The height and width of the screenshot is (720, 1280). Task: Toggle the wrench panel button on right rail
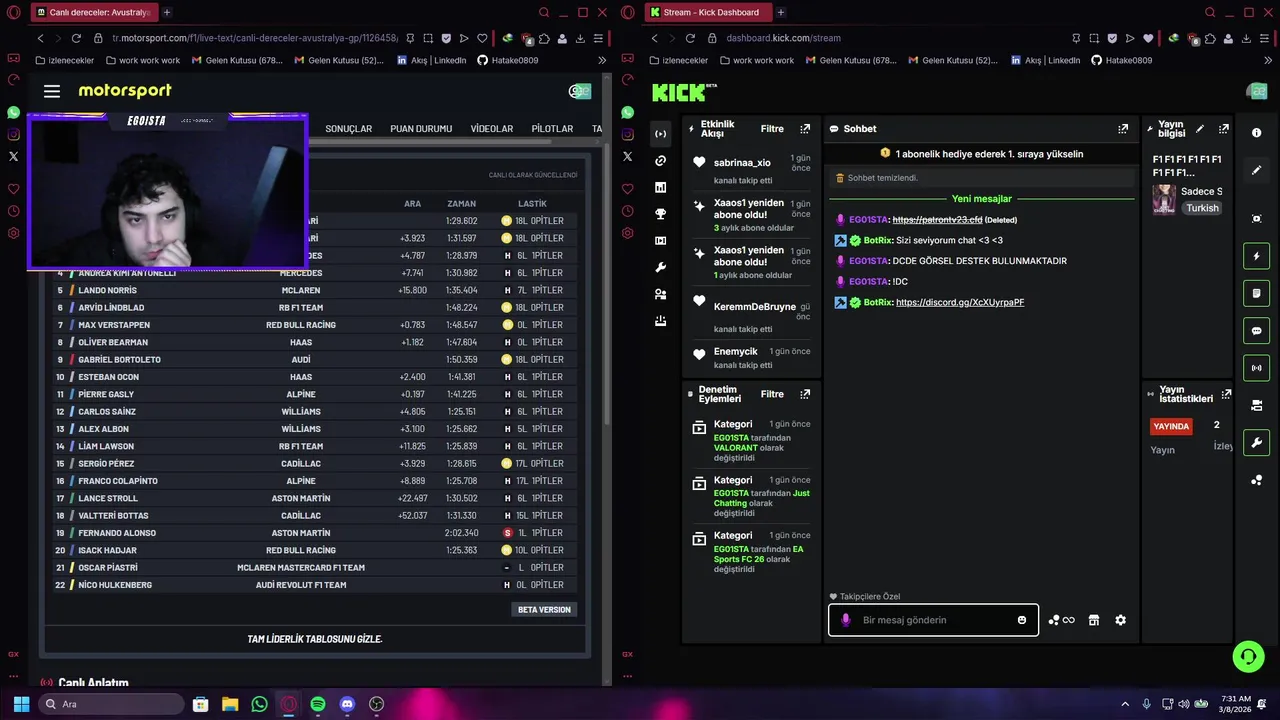coord(1257,443)
